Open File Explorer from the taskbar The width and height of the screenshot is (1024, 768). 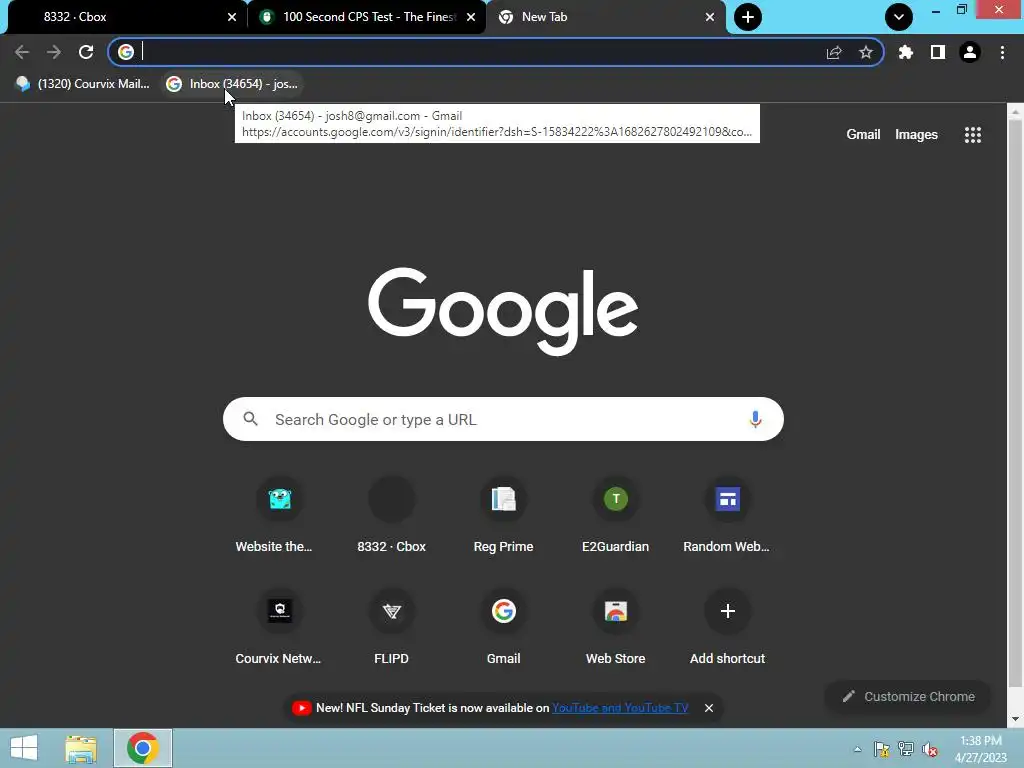click(81, 748)
